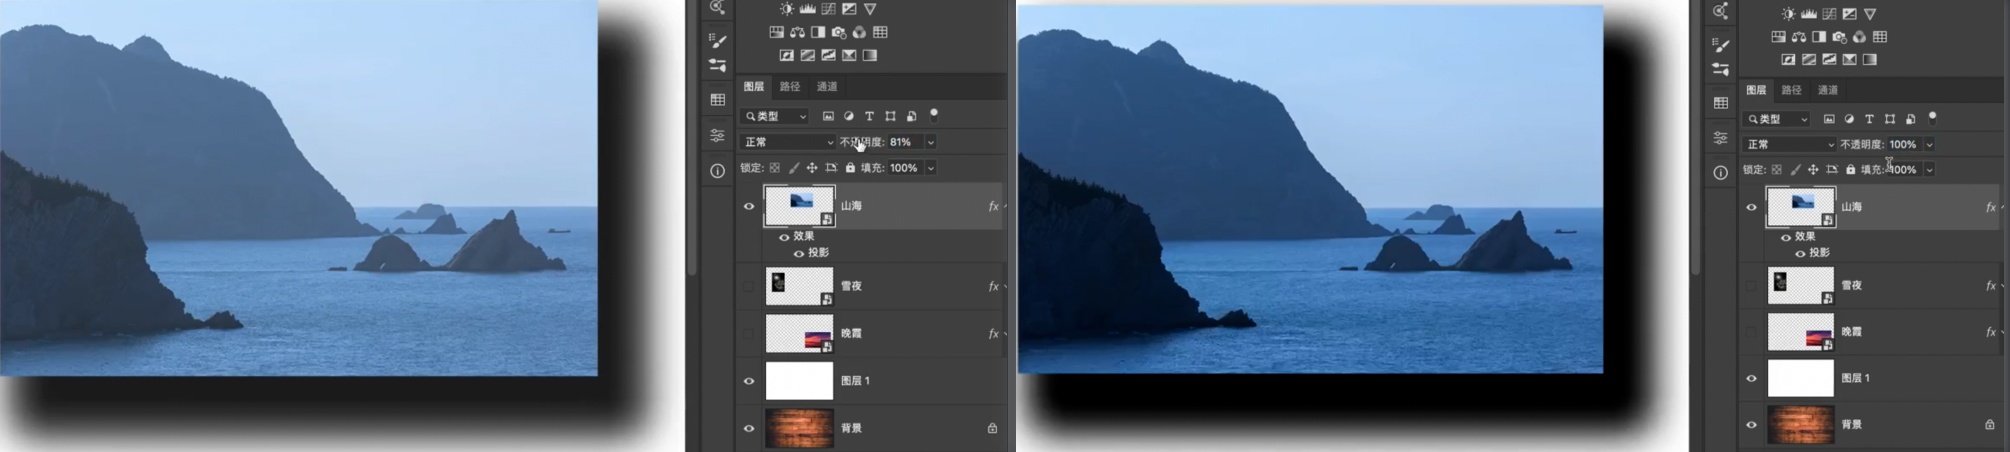Hide the 山海 layer in left panel

749,206
